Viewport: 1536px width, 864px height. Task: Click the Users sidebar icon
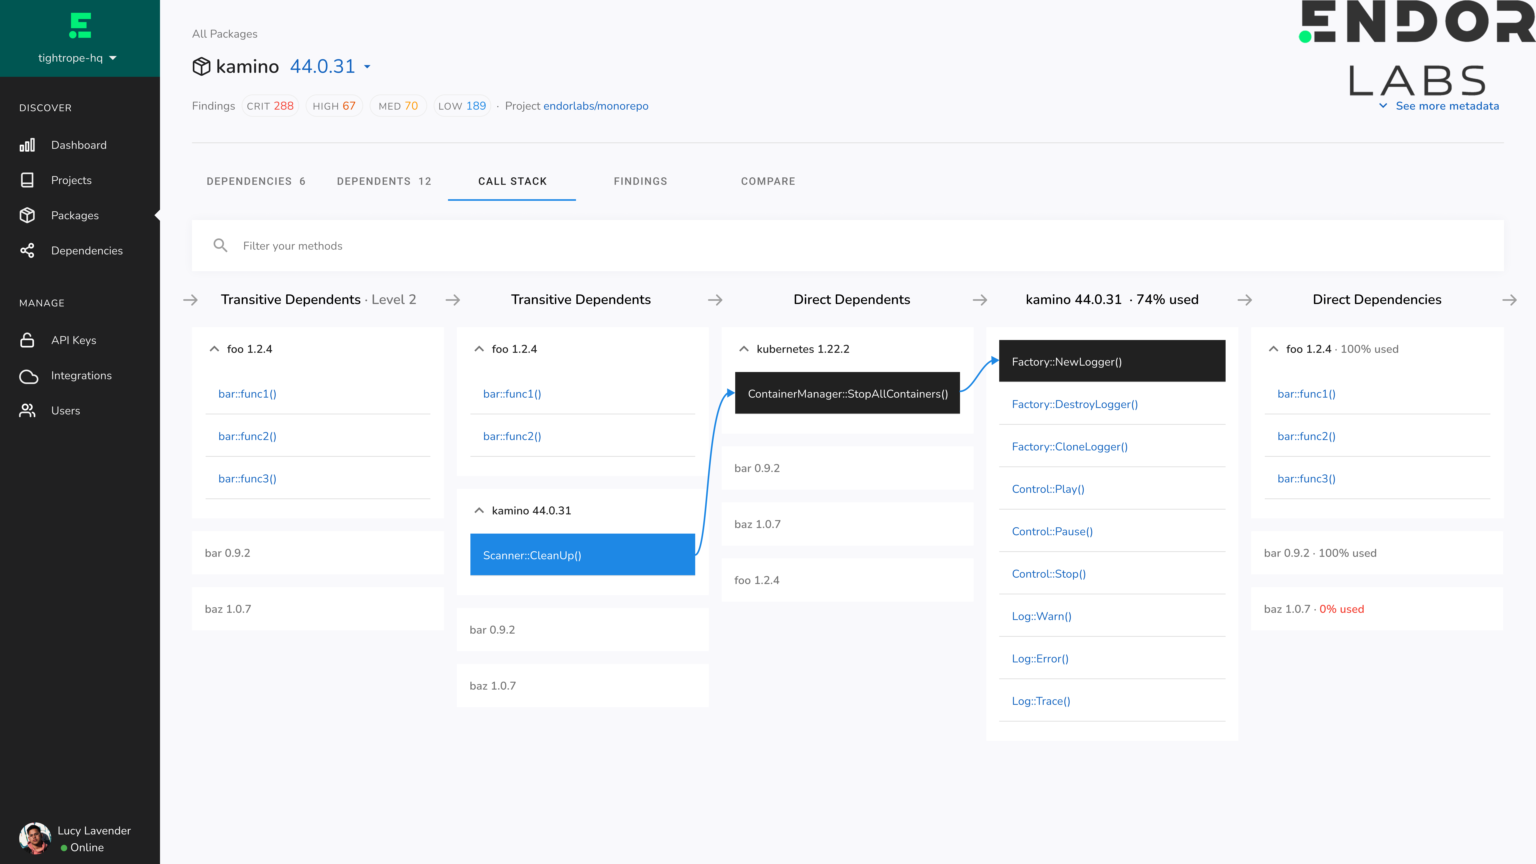coord(27,410)
